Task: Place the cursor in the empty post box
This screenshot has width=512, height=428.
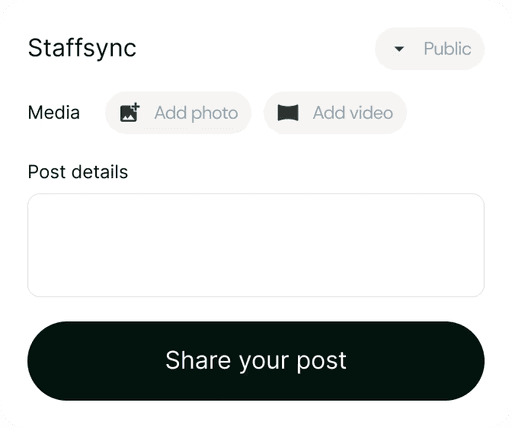Action: click(x=256, y=245)
